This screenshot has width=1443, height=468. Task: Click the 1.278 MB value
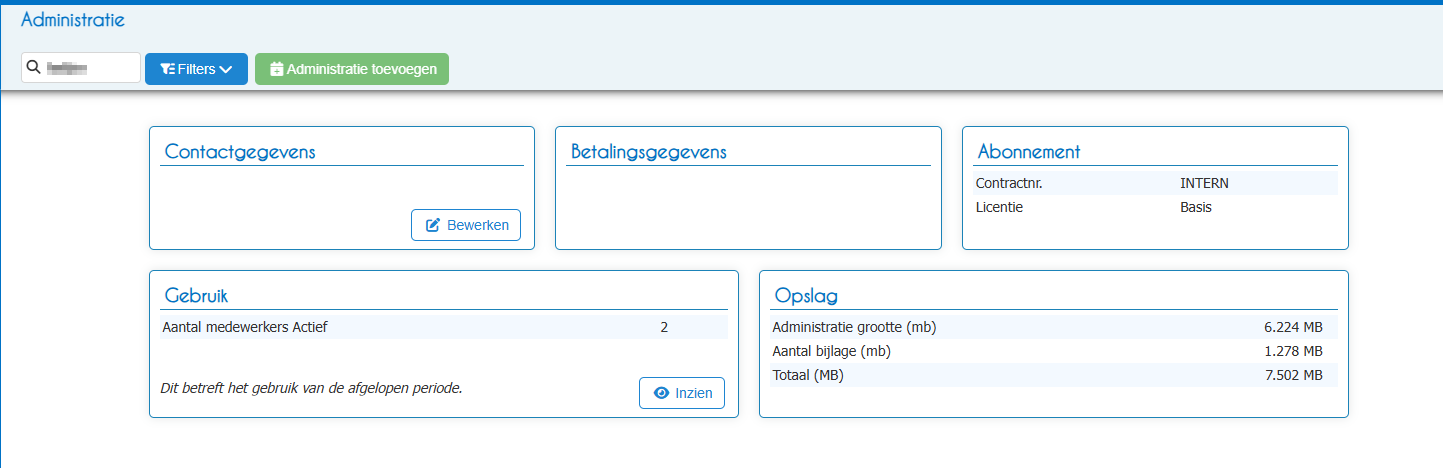1294,351
